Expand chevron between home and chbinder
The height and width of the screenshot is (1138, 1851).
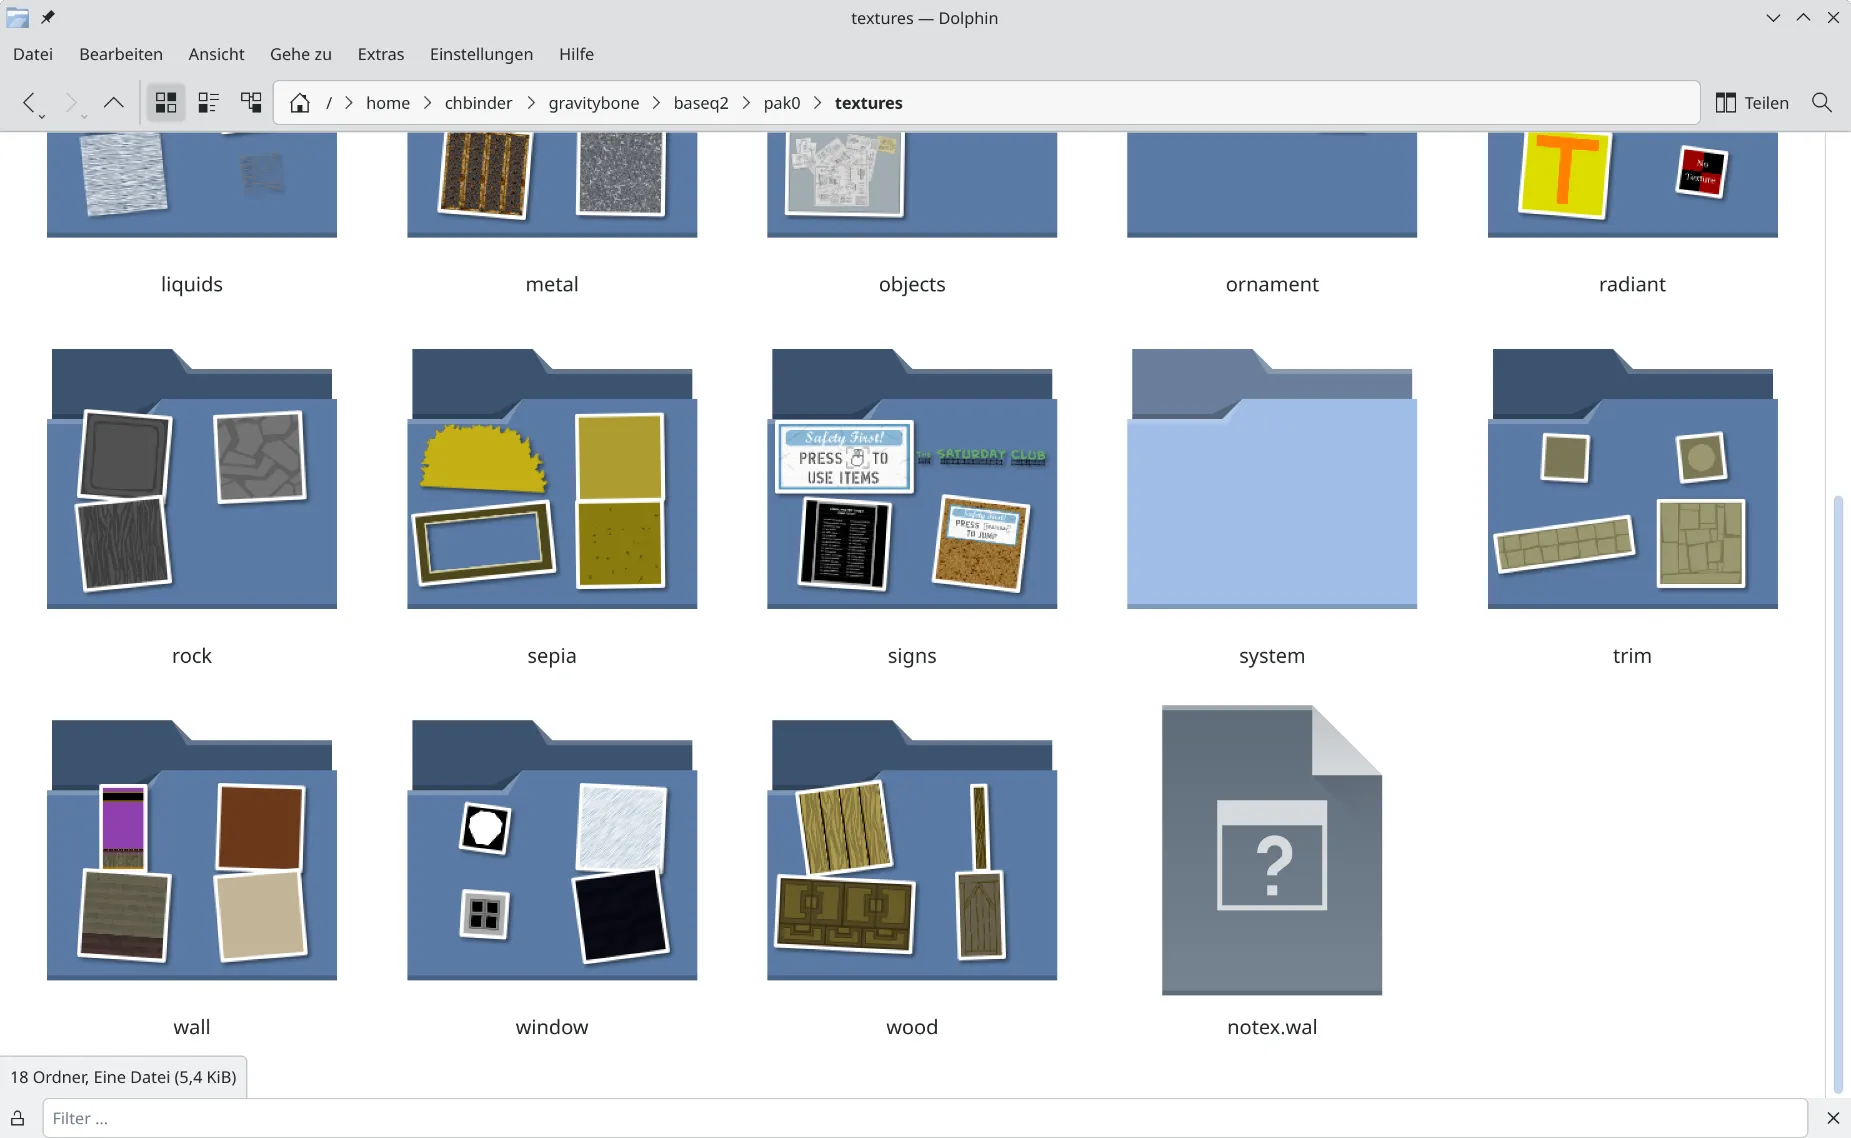[x=427, y=103]
